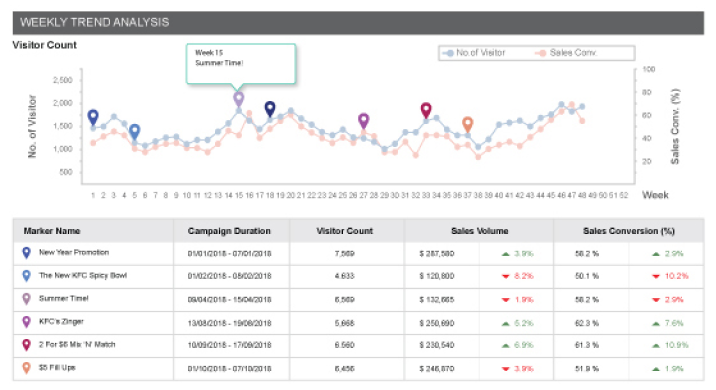
Task: Select the crimson marker pin at week 33
Action: pyautogui.click(x=426, y=110)
